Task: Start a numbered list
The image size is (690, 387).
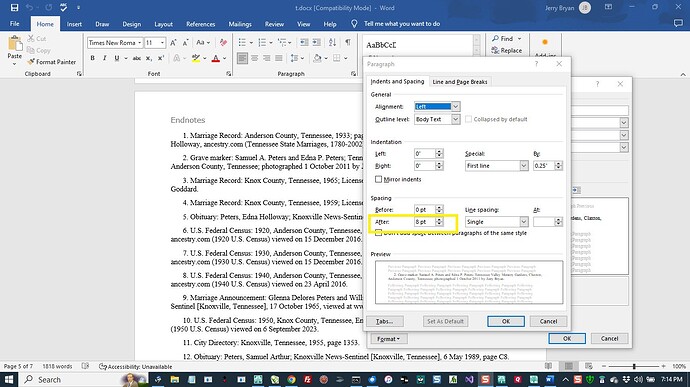Action: 262,43
